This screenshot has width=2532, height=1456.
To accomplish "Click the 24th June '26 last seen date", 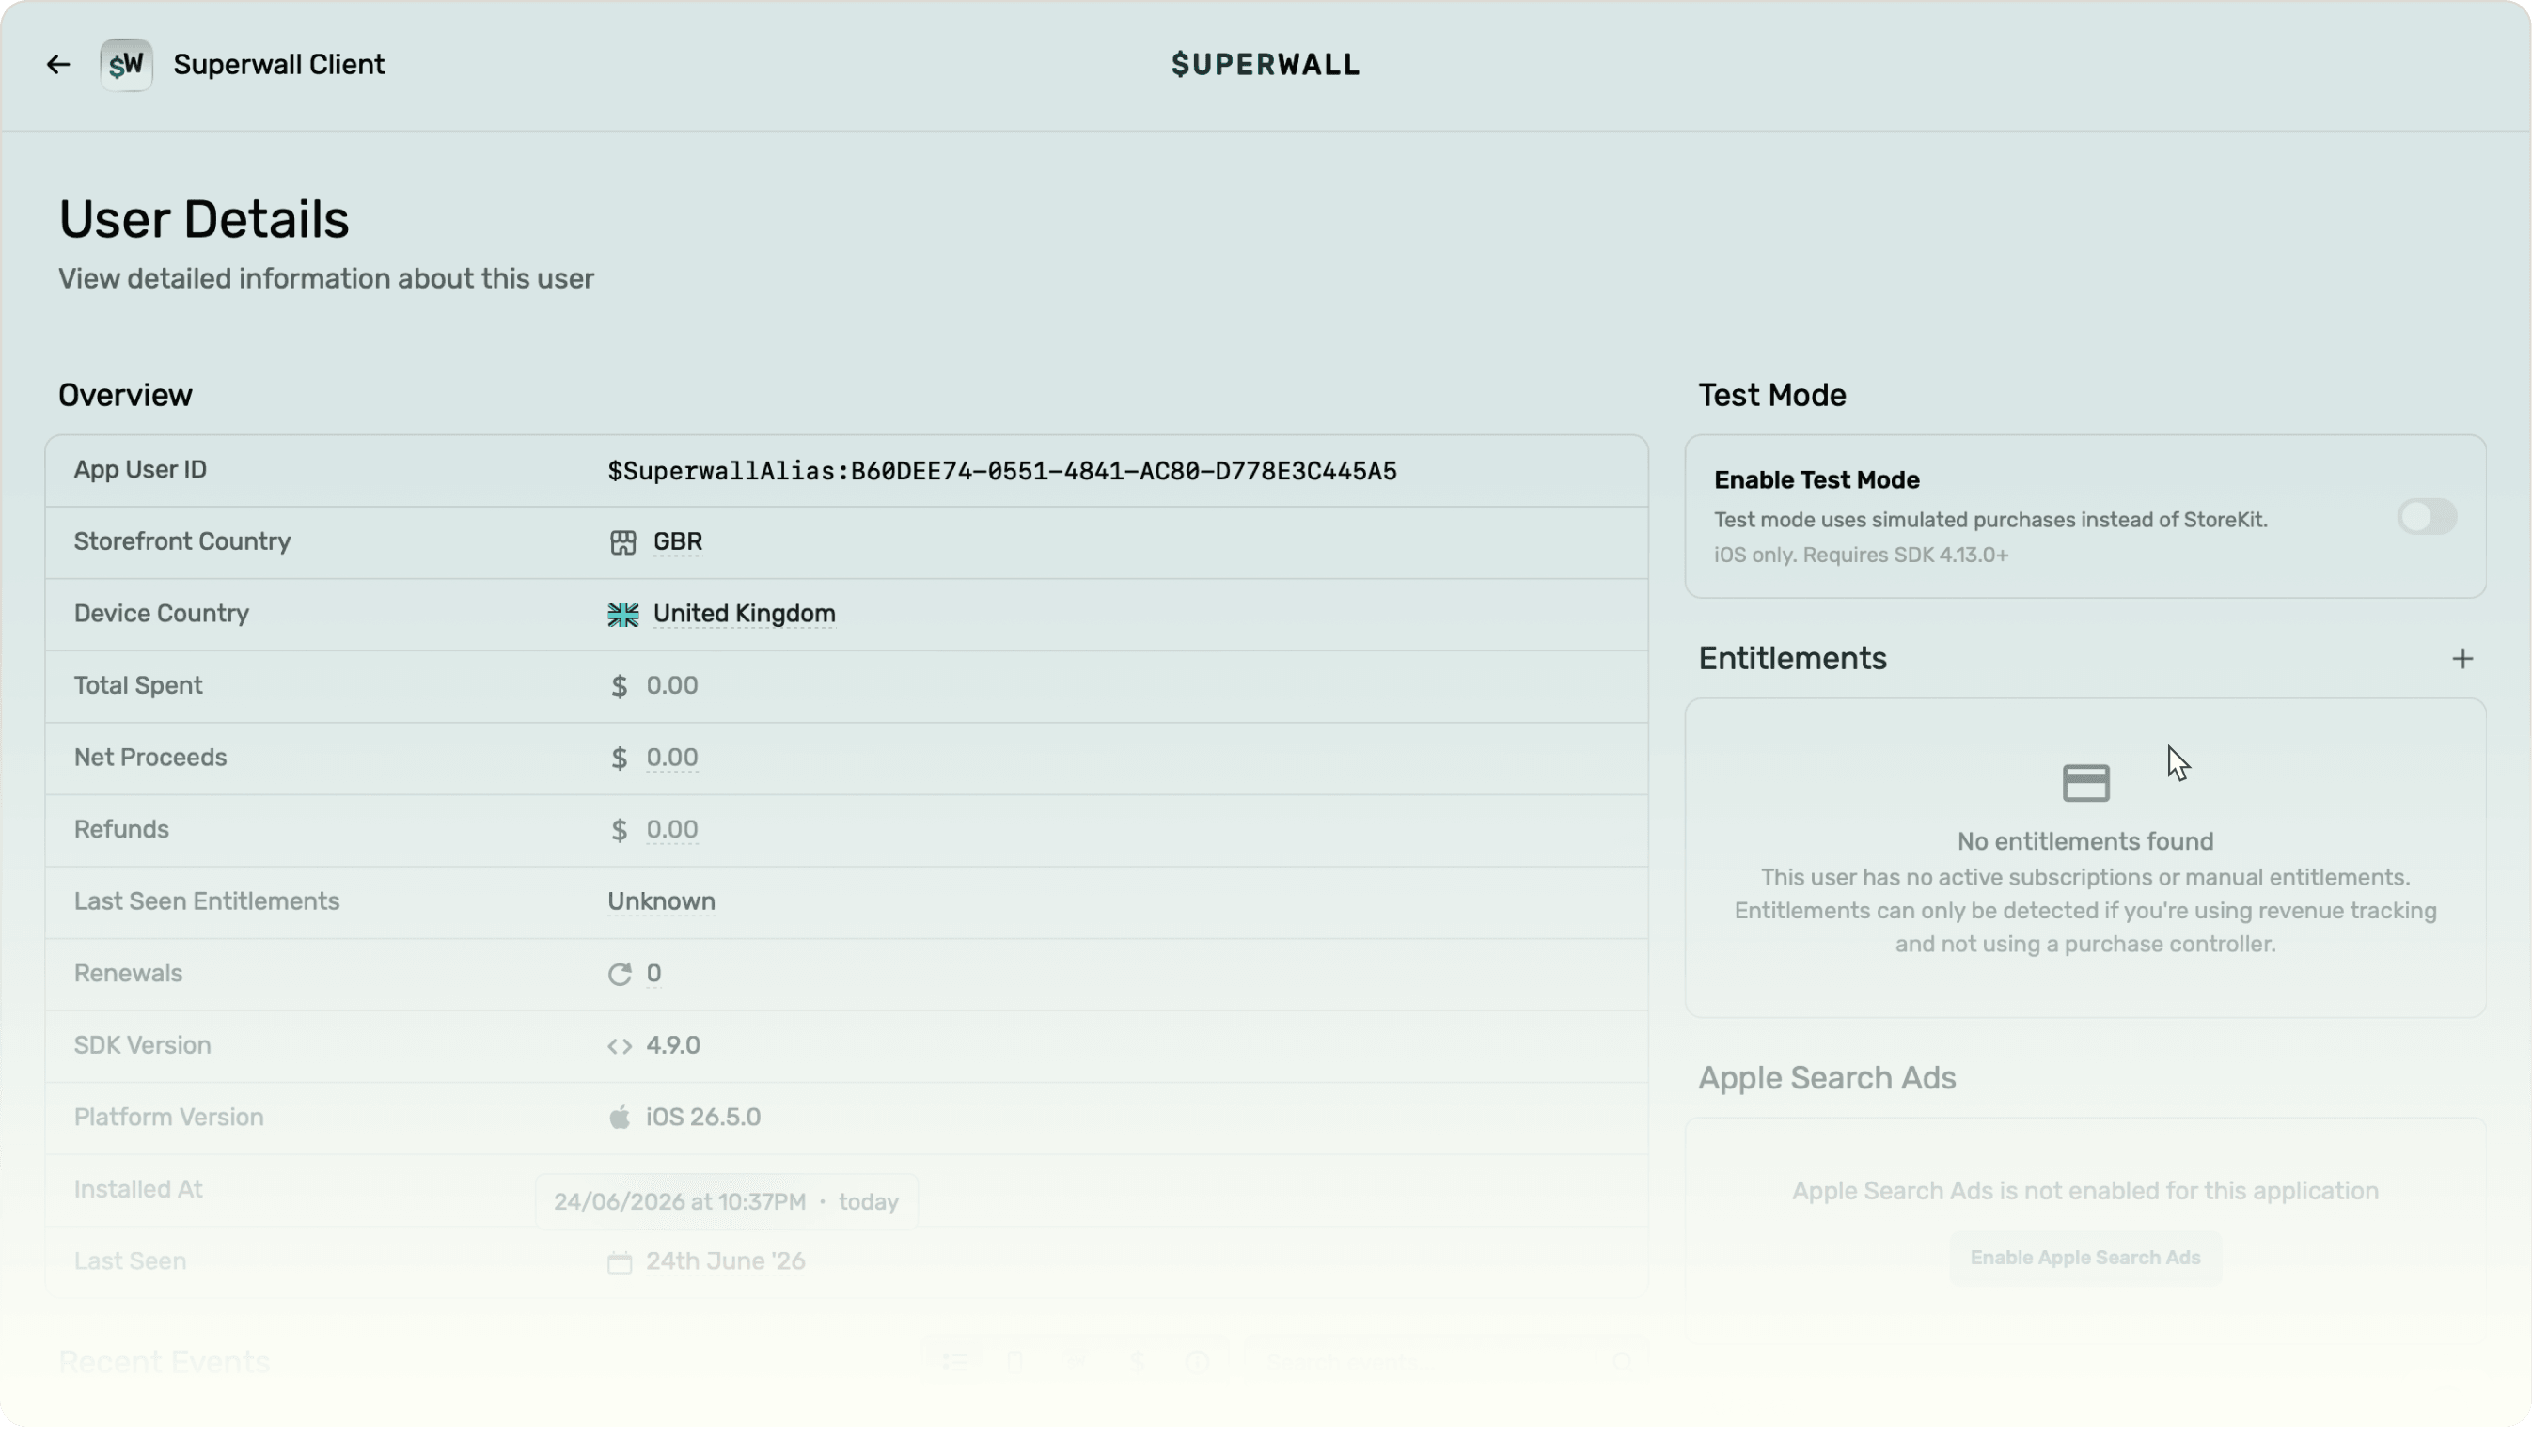I will [x=724, y=1262].
